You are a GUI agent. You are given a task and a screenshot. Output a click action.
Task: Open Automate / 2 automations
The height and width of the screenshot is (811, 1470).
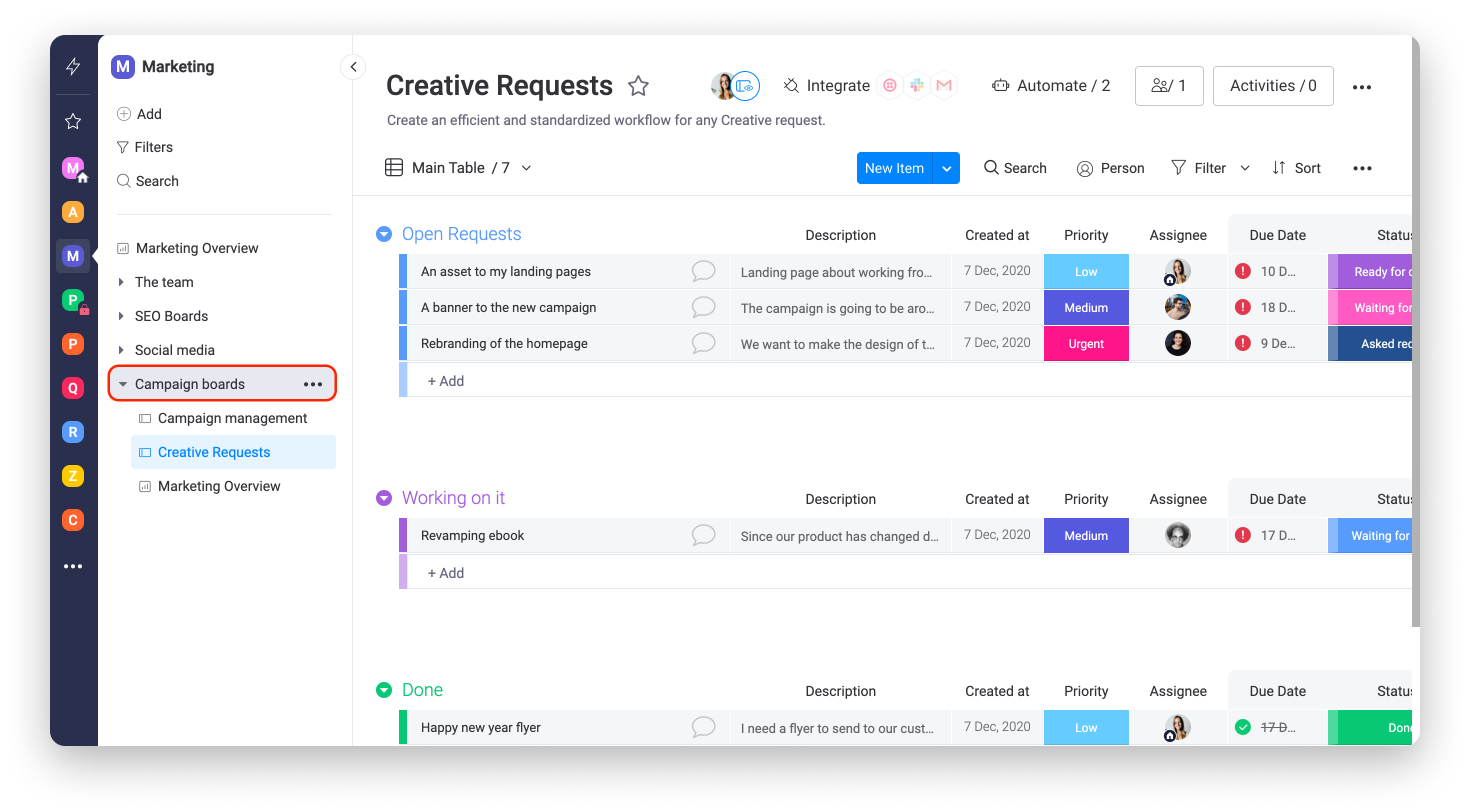(x=1050, y=86)
